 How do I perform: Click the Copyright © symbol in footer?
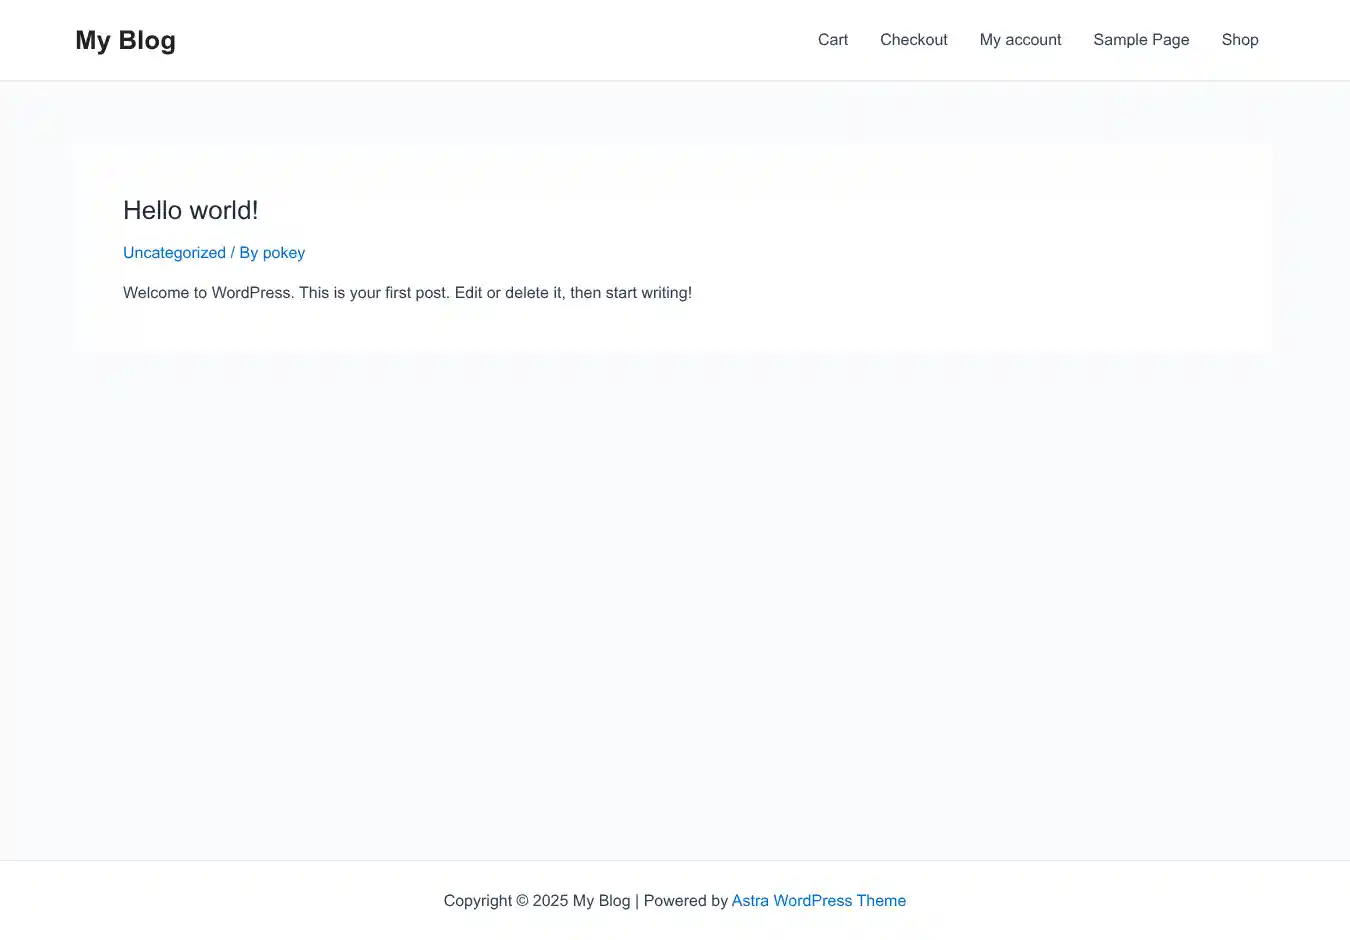click(522, 901)
